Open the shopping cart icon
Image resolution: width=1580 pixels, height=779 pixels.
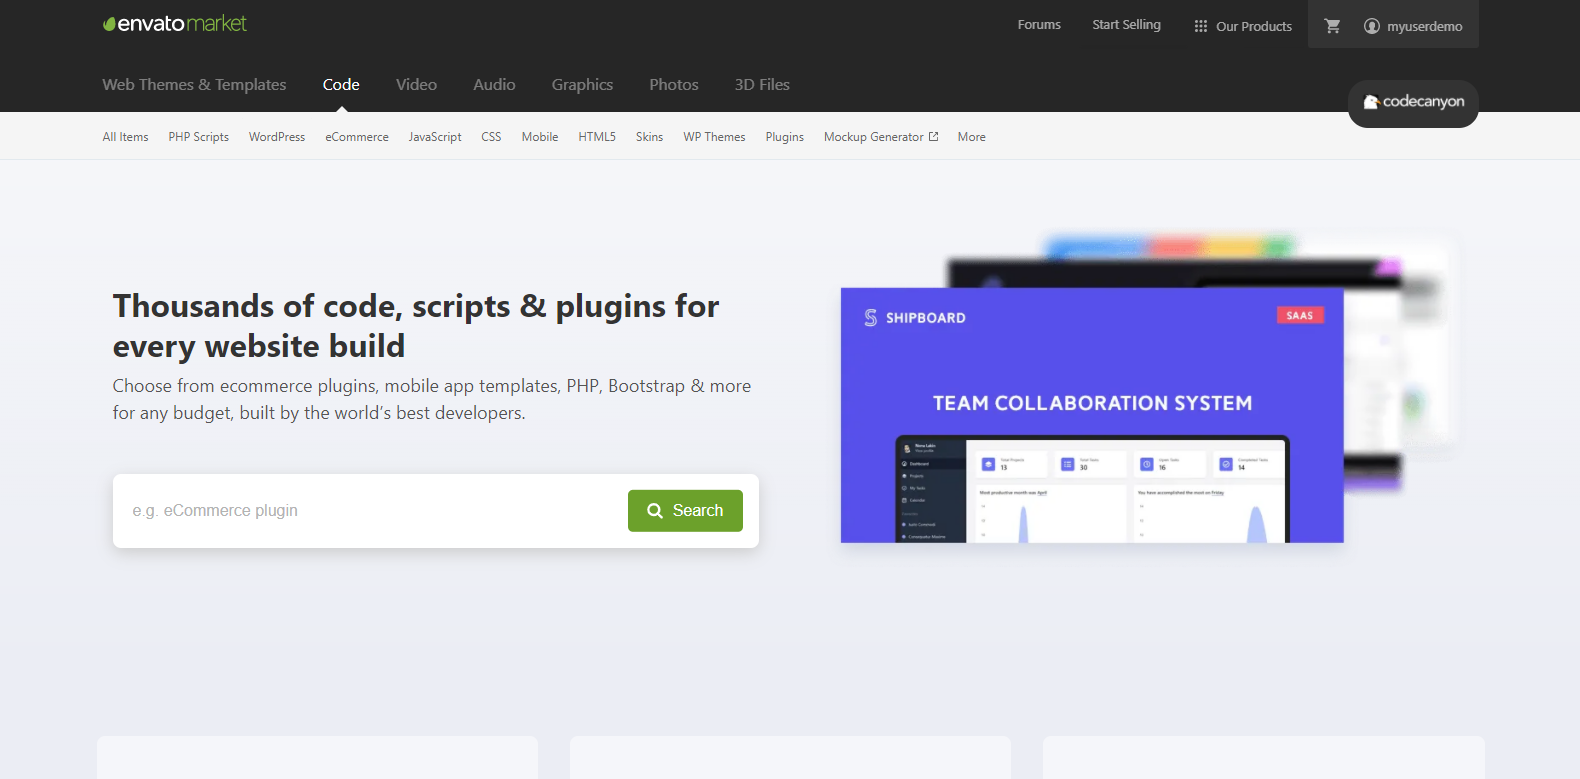1332,26
